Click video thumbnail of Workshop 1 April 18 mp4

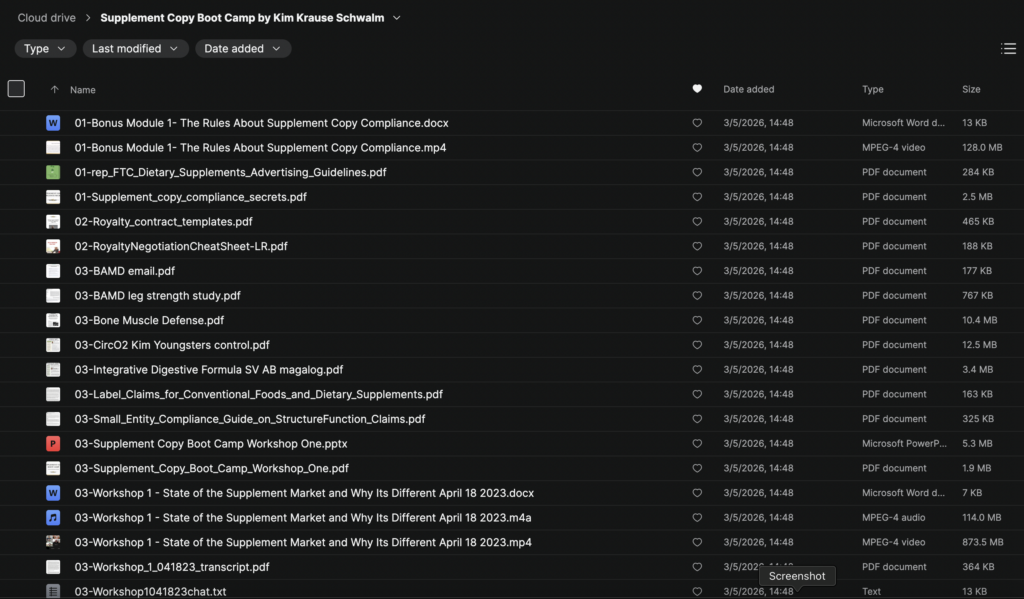[53, 542]
